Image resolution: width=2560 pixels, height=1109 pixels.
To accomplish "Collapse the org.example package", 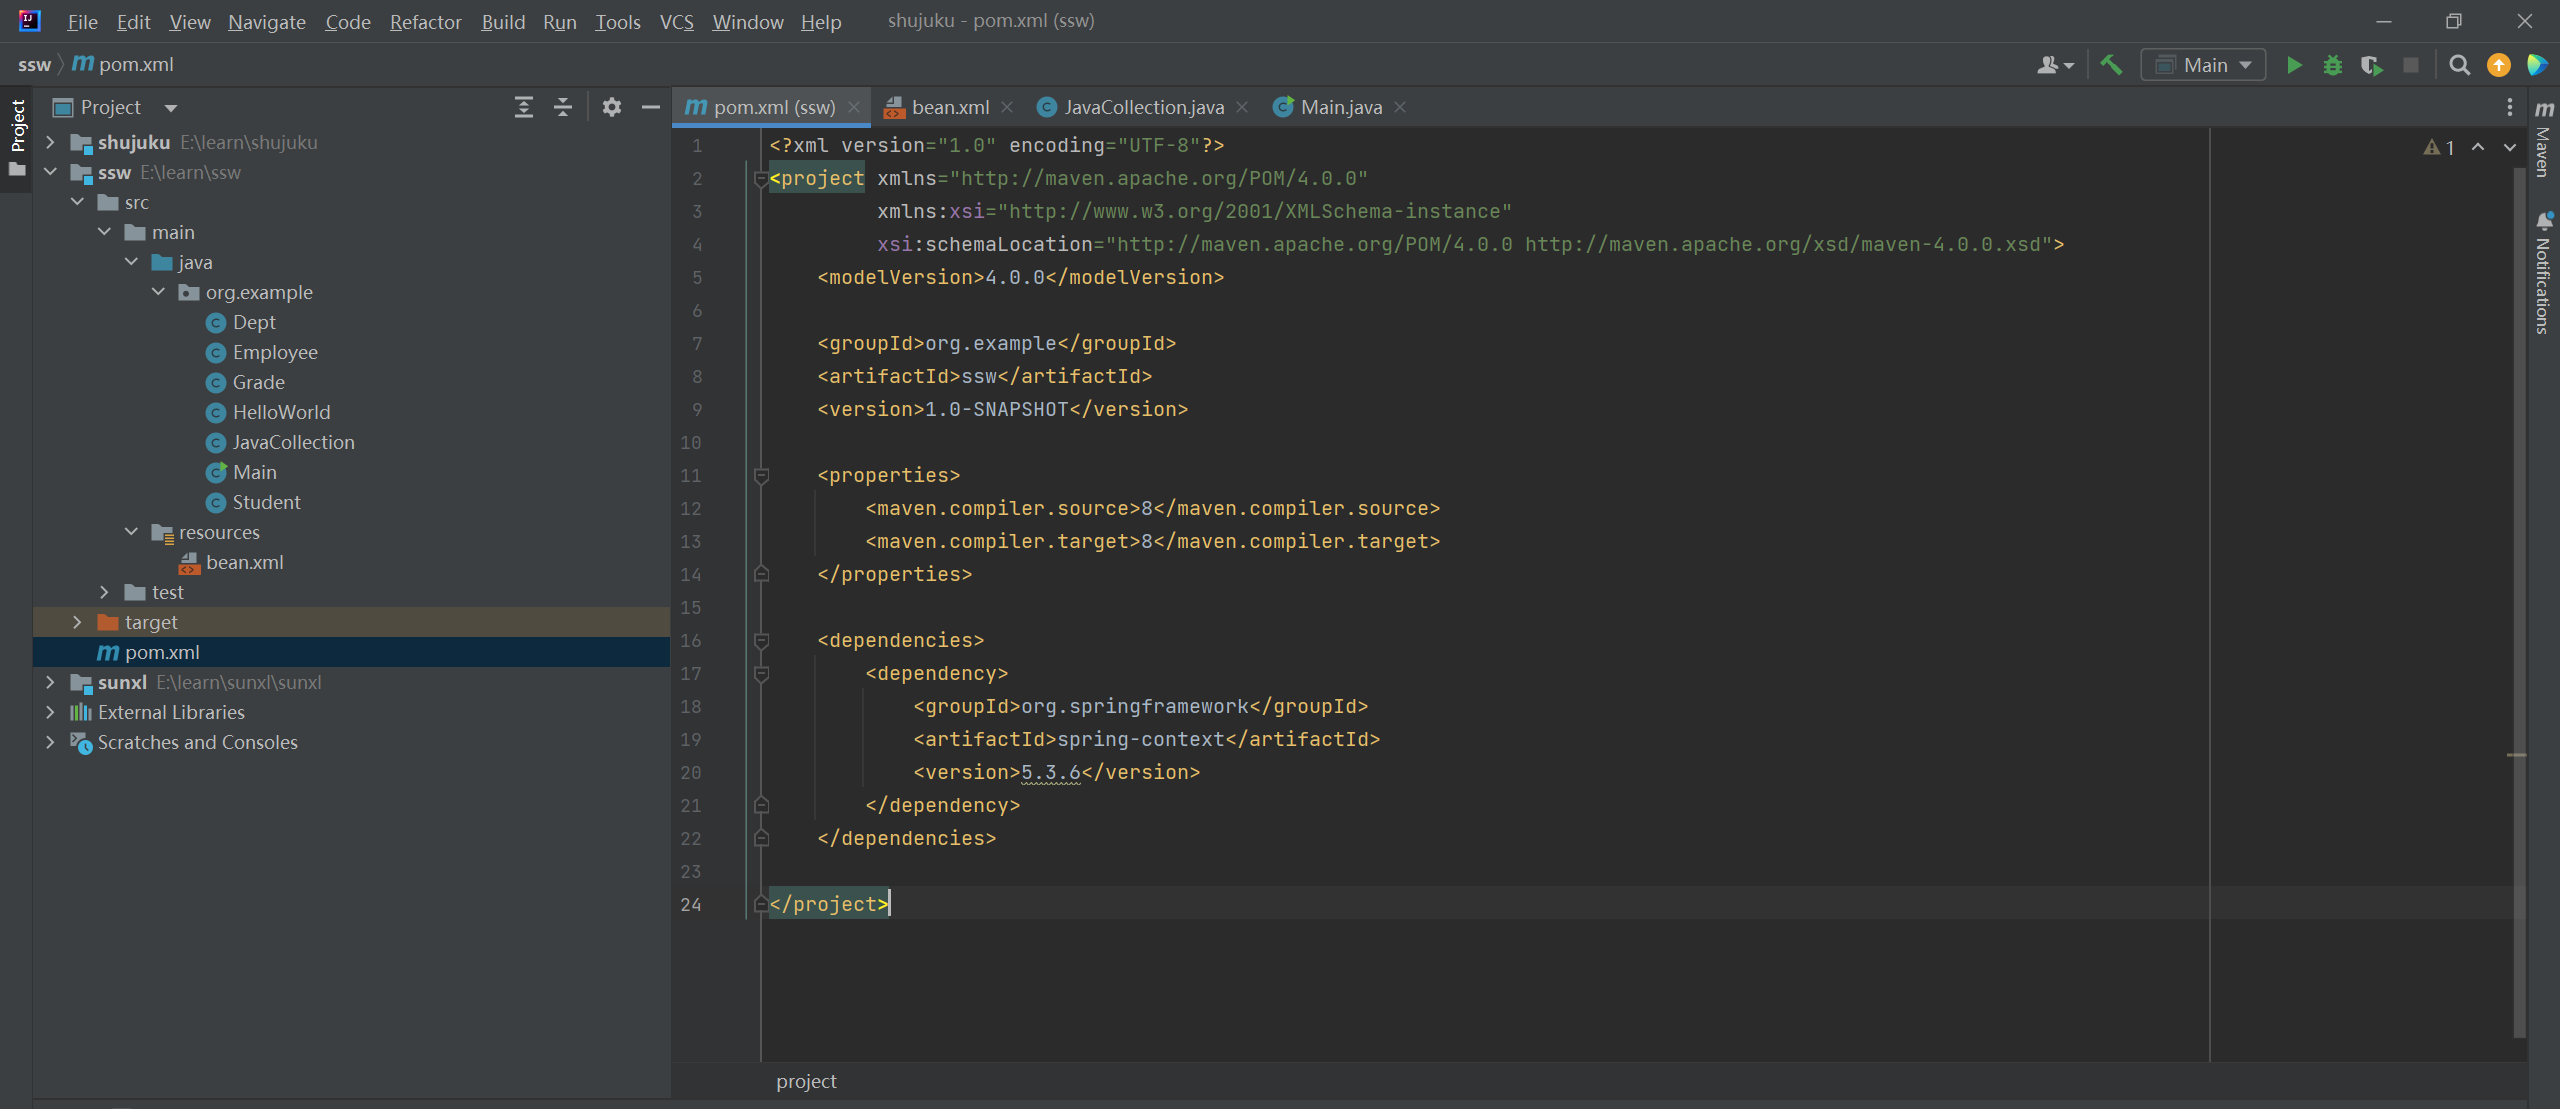I will pyautogui.click(x=158, y=292).
